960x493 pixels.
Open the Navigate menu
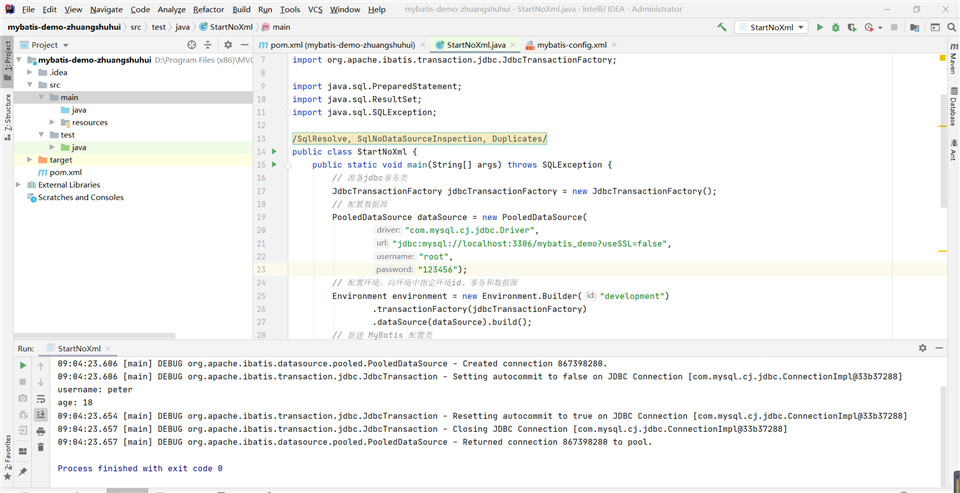(106, 10)
